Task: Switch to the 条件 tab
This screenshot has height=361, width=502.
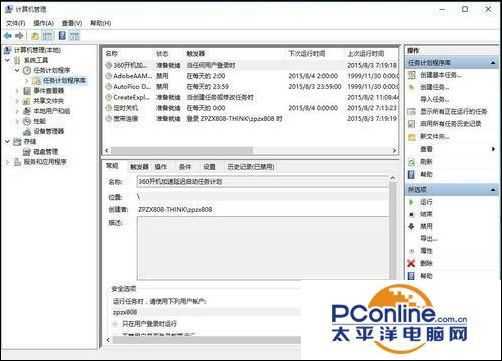Action: pos(185,167)
